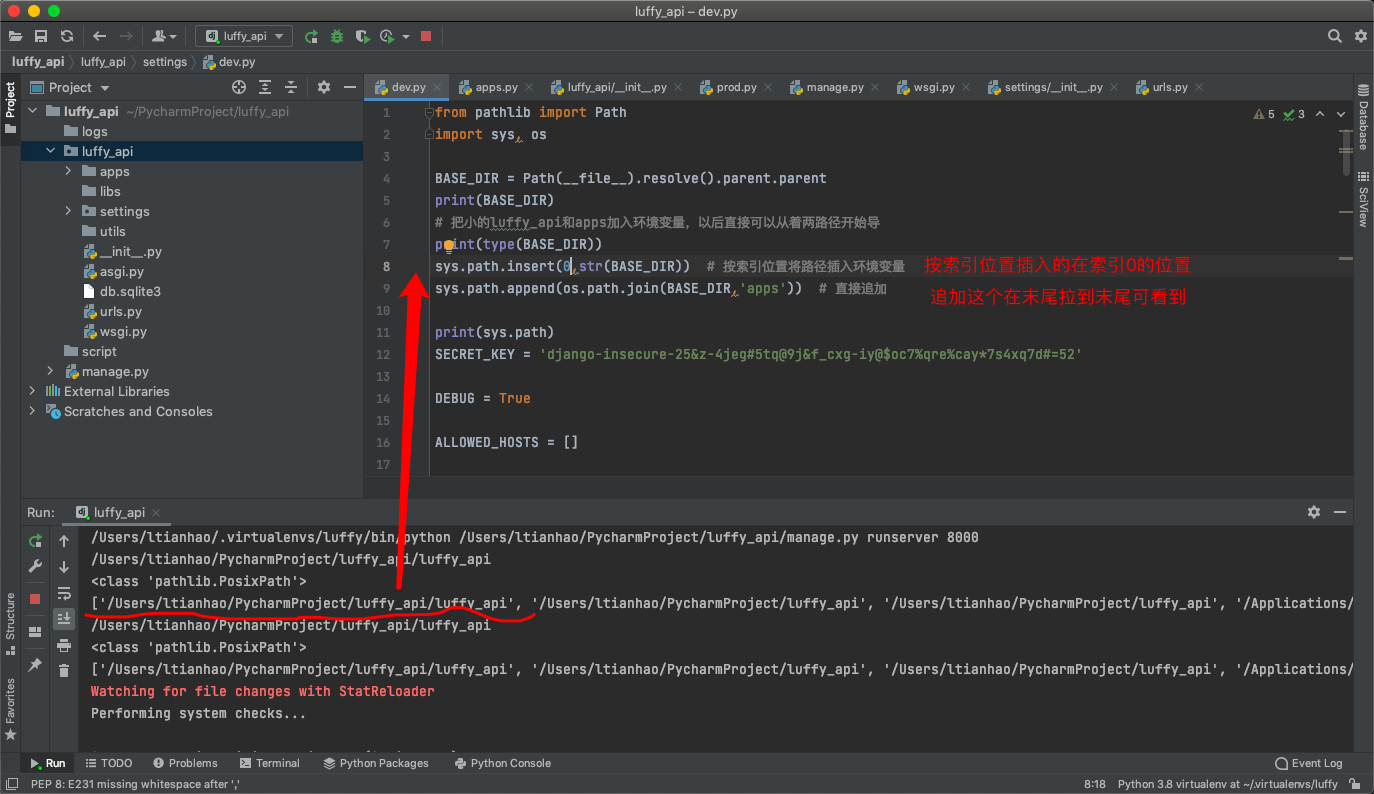Switch to the apps.py editor tab
The image size is (1374, 794).
tap(496, 87)
